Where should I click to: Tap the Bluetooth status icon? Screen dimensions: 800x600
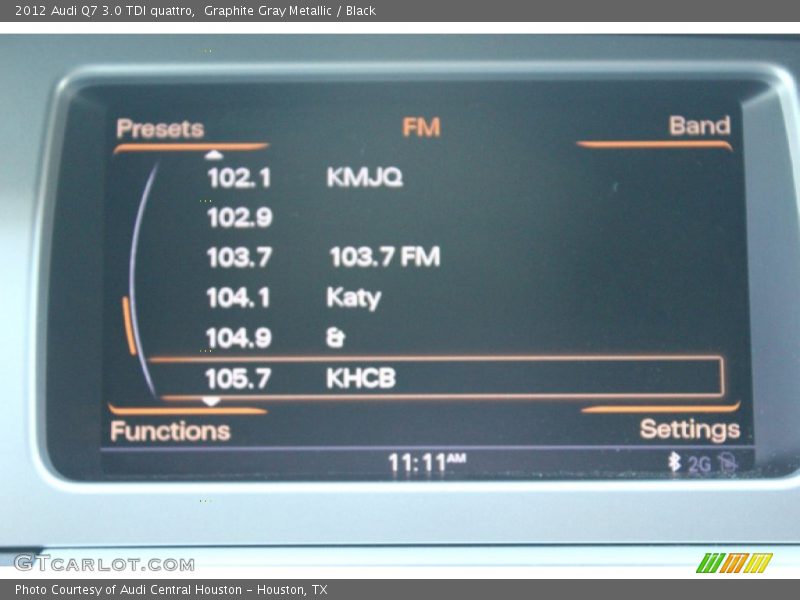[674, 463]
